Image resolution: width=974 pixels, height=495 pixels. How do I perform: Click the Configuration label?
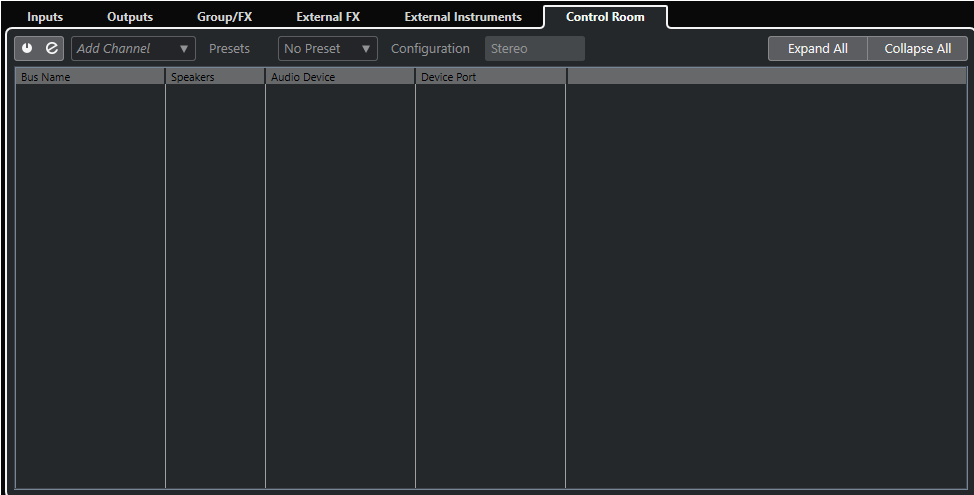coord(430,48)
